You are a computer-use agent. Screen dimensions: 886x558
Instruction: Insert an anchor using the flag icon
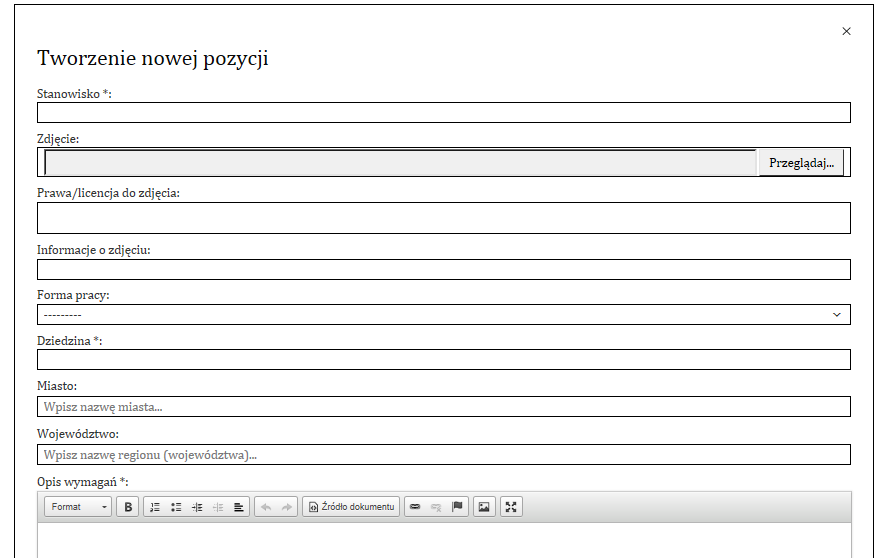457,507
